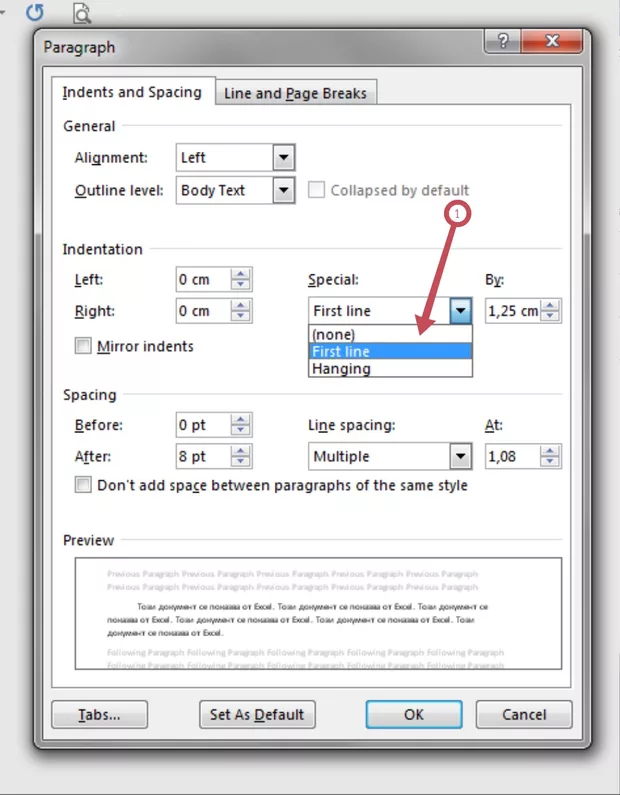620x795 pixels.
Task: Click the Left indentation field
Action: click(203, 279)
